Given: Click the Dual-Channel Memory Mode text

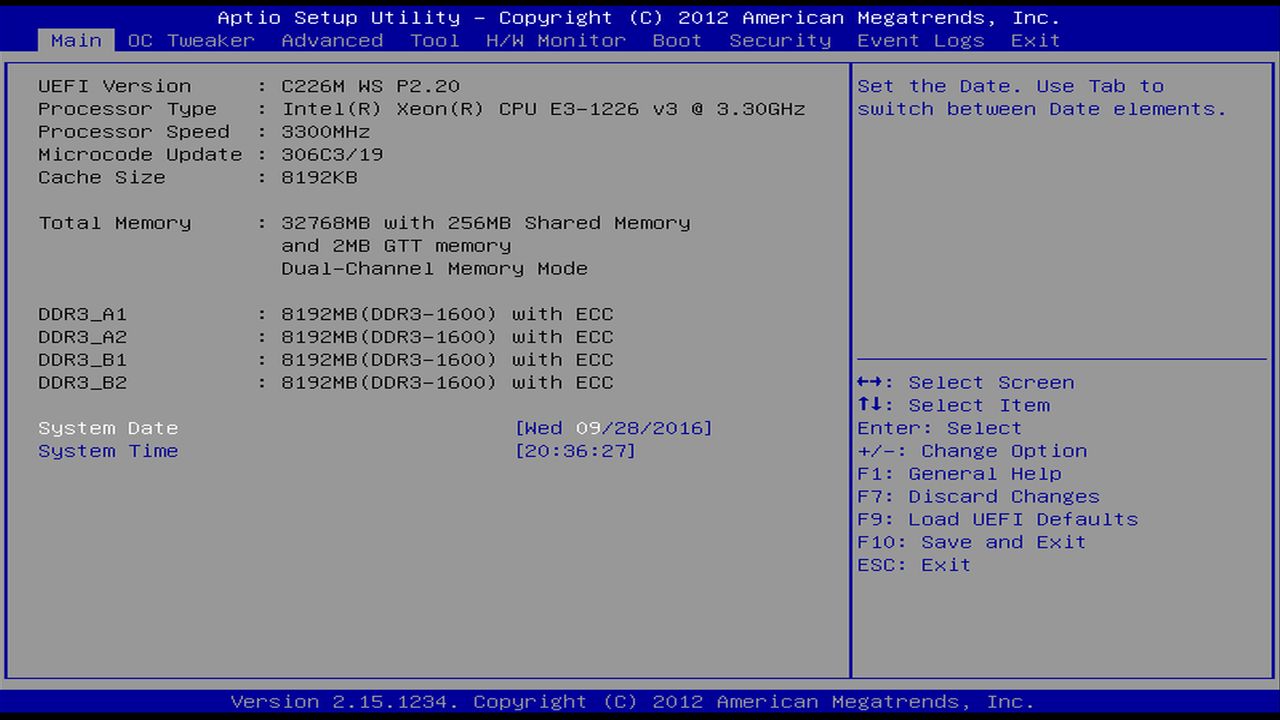Looking at the screenshot, I should click(434, 269).
